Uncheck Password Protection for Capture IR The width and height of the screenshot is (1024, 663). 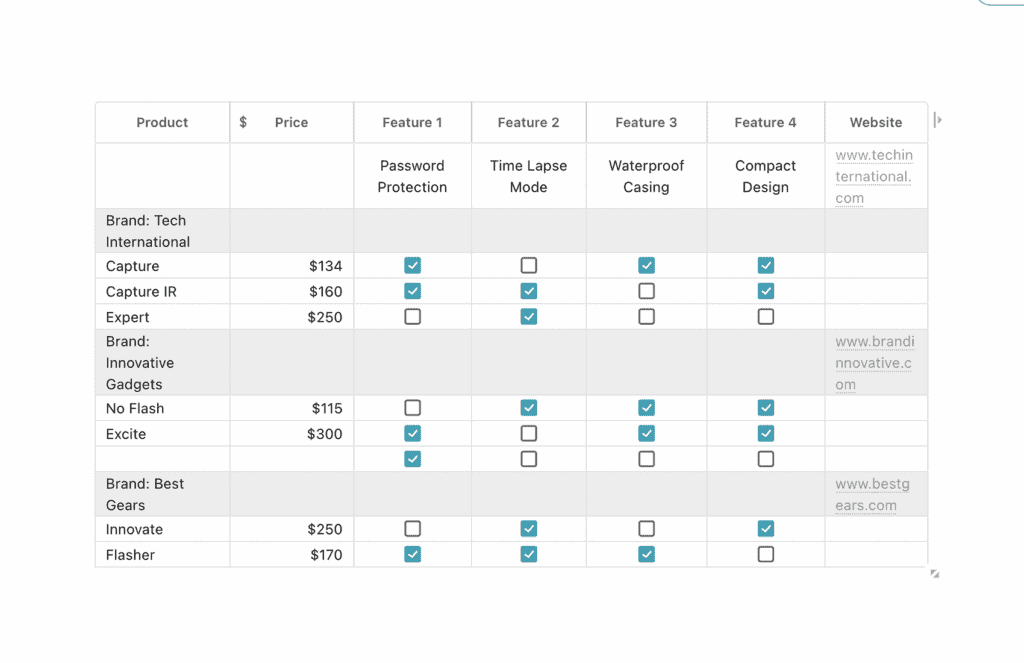tap(413, 291)
